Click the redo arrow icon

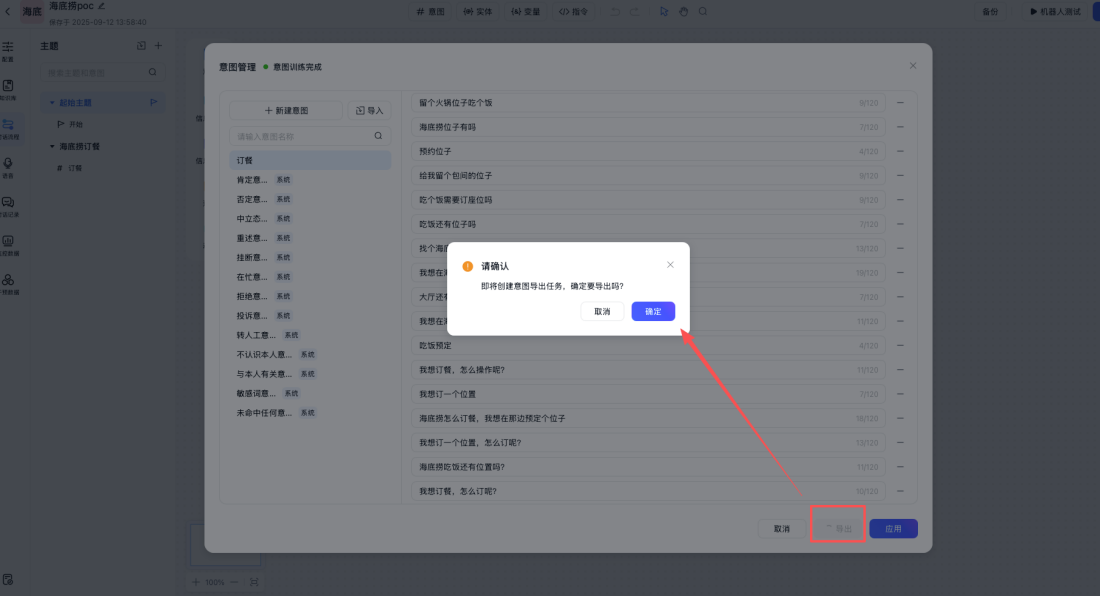[633, 11]
